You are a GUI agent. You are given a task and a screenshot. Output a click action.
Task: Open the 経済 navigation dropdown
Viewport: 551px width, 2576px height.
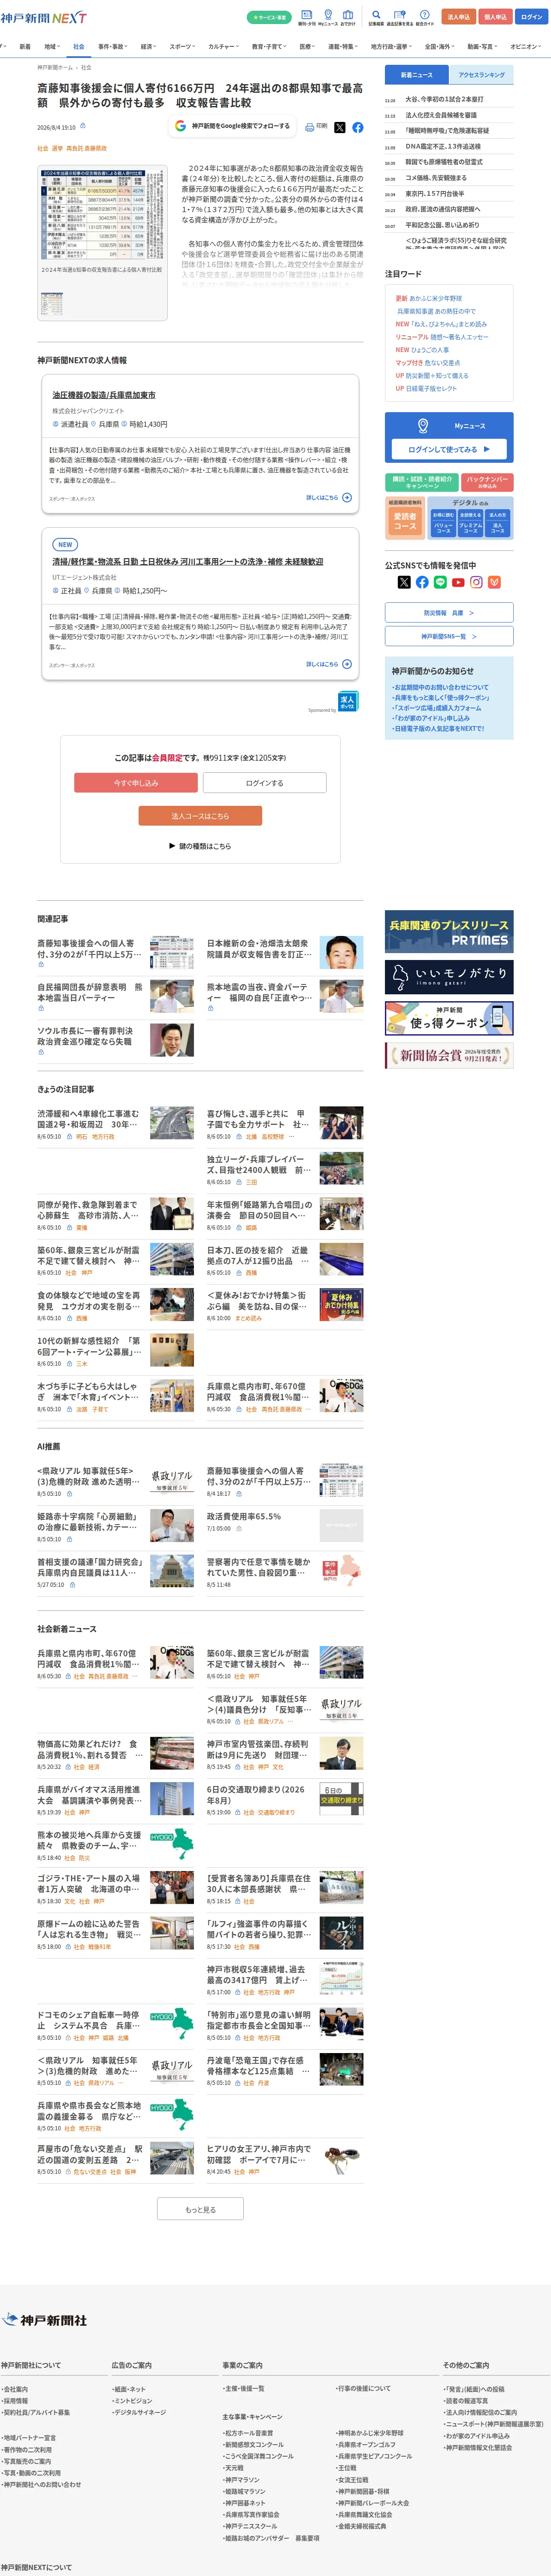[x=149, y=46]
